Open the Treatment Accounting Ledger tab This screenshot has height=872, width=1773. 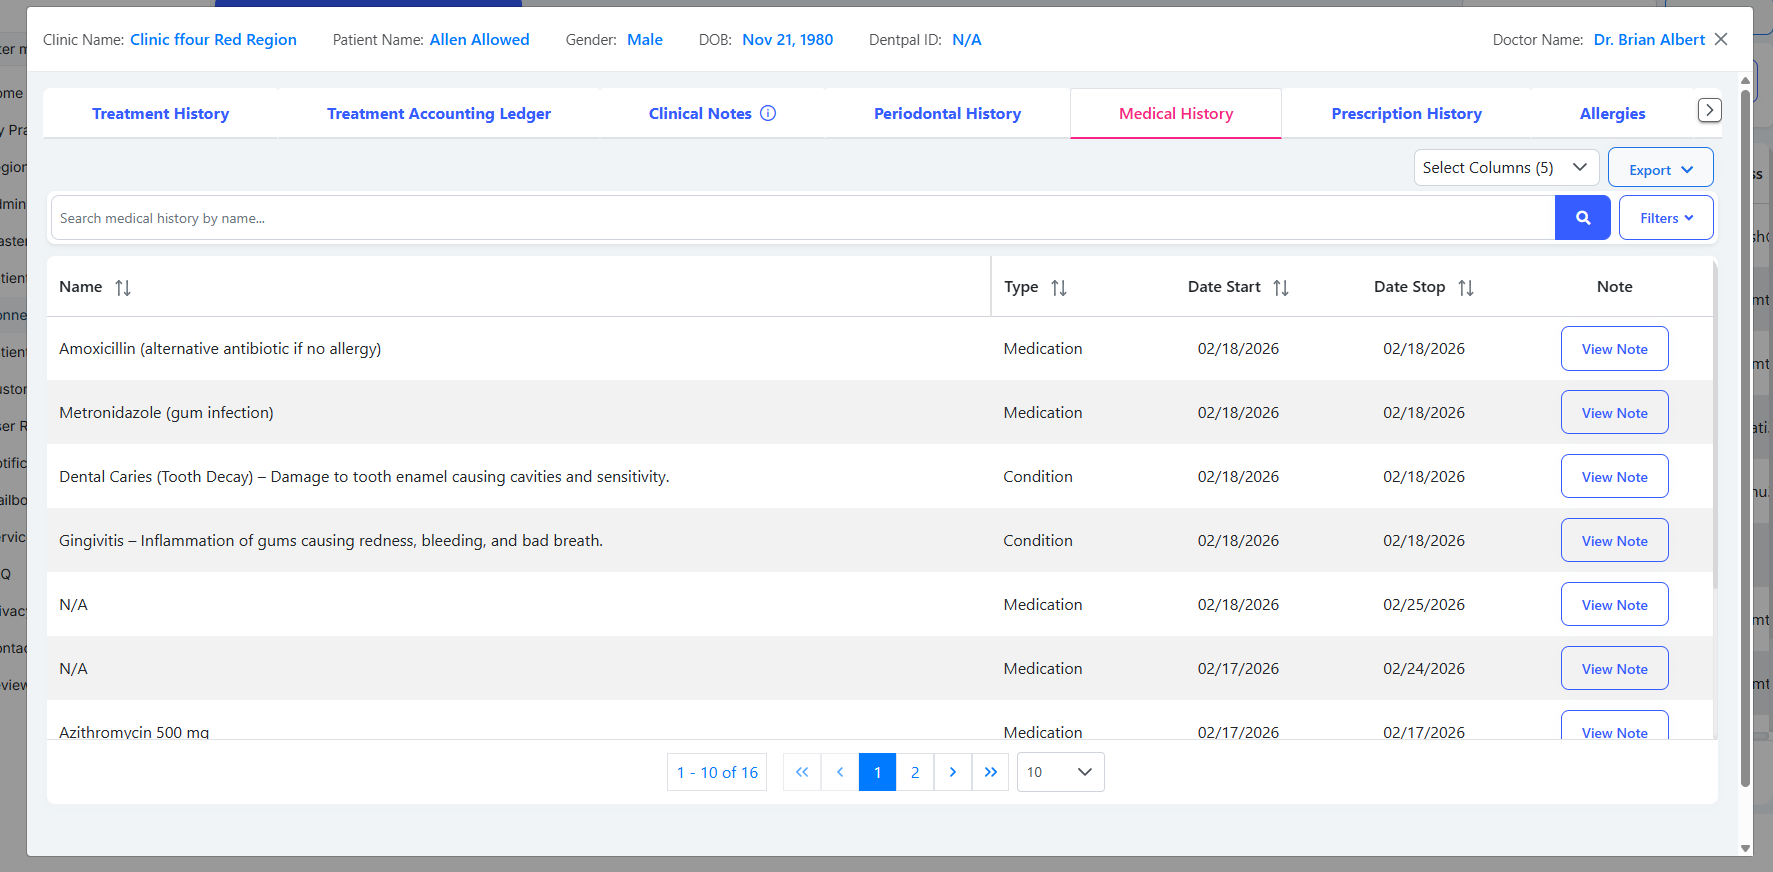pos(438,114)
